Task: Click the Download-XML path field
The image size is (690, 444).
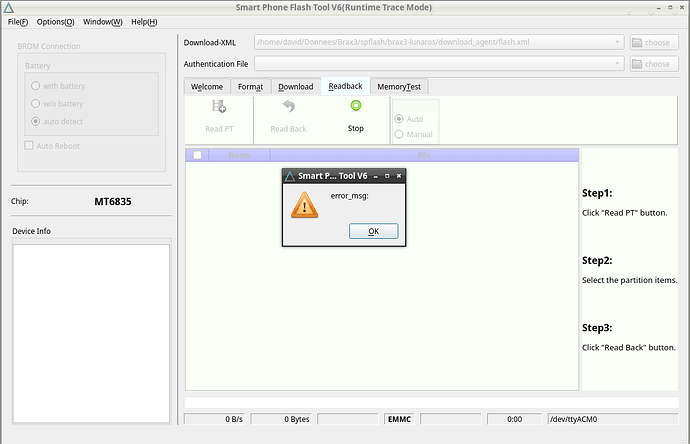Action: click(439, 42)
